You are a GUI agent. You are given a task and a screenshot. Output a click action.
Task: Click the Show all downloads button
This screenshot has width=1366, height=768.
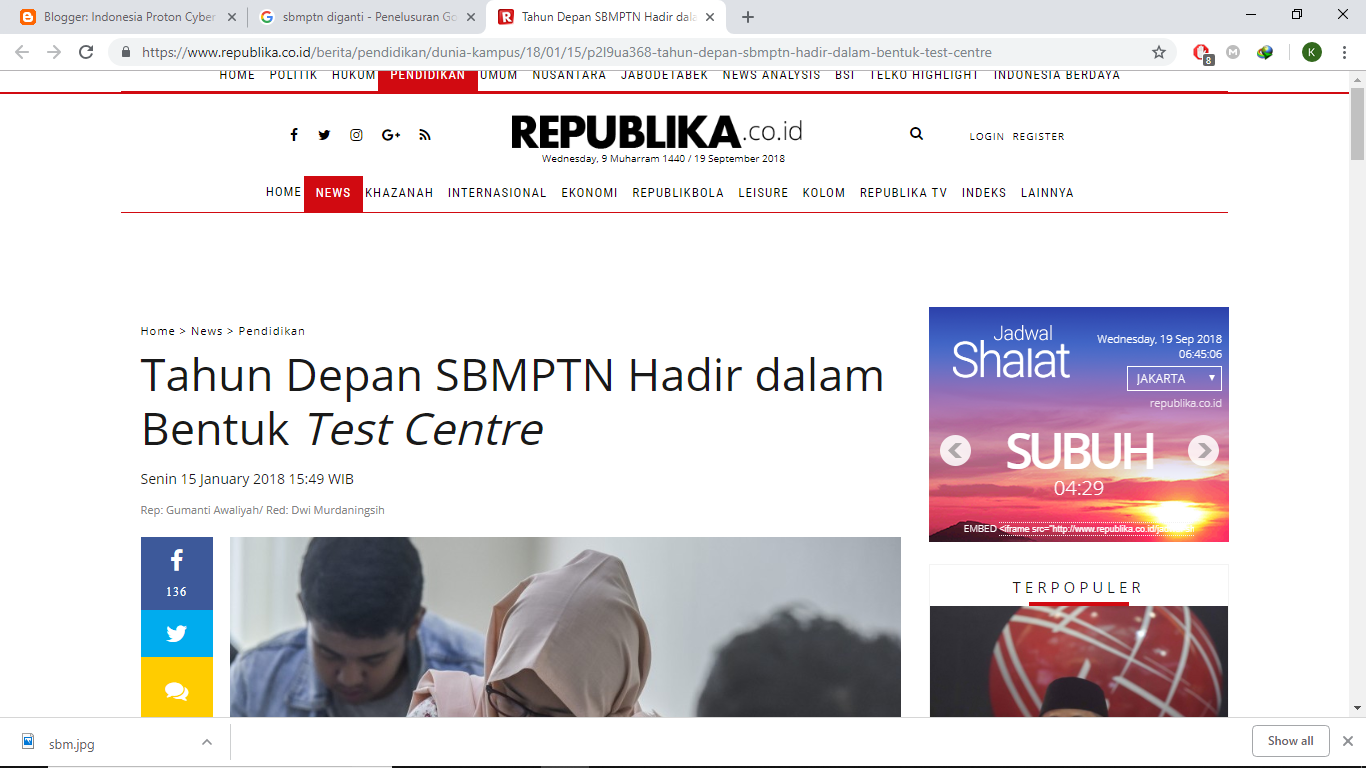[x=1290, y=741]
